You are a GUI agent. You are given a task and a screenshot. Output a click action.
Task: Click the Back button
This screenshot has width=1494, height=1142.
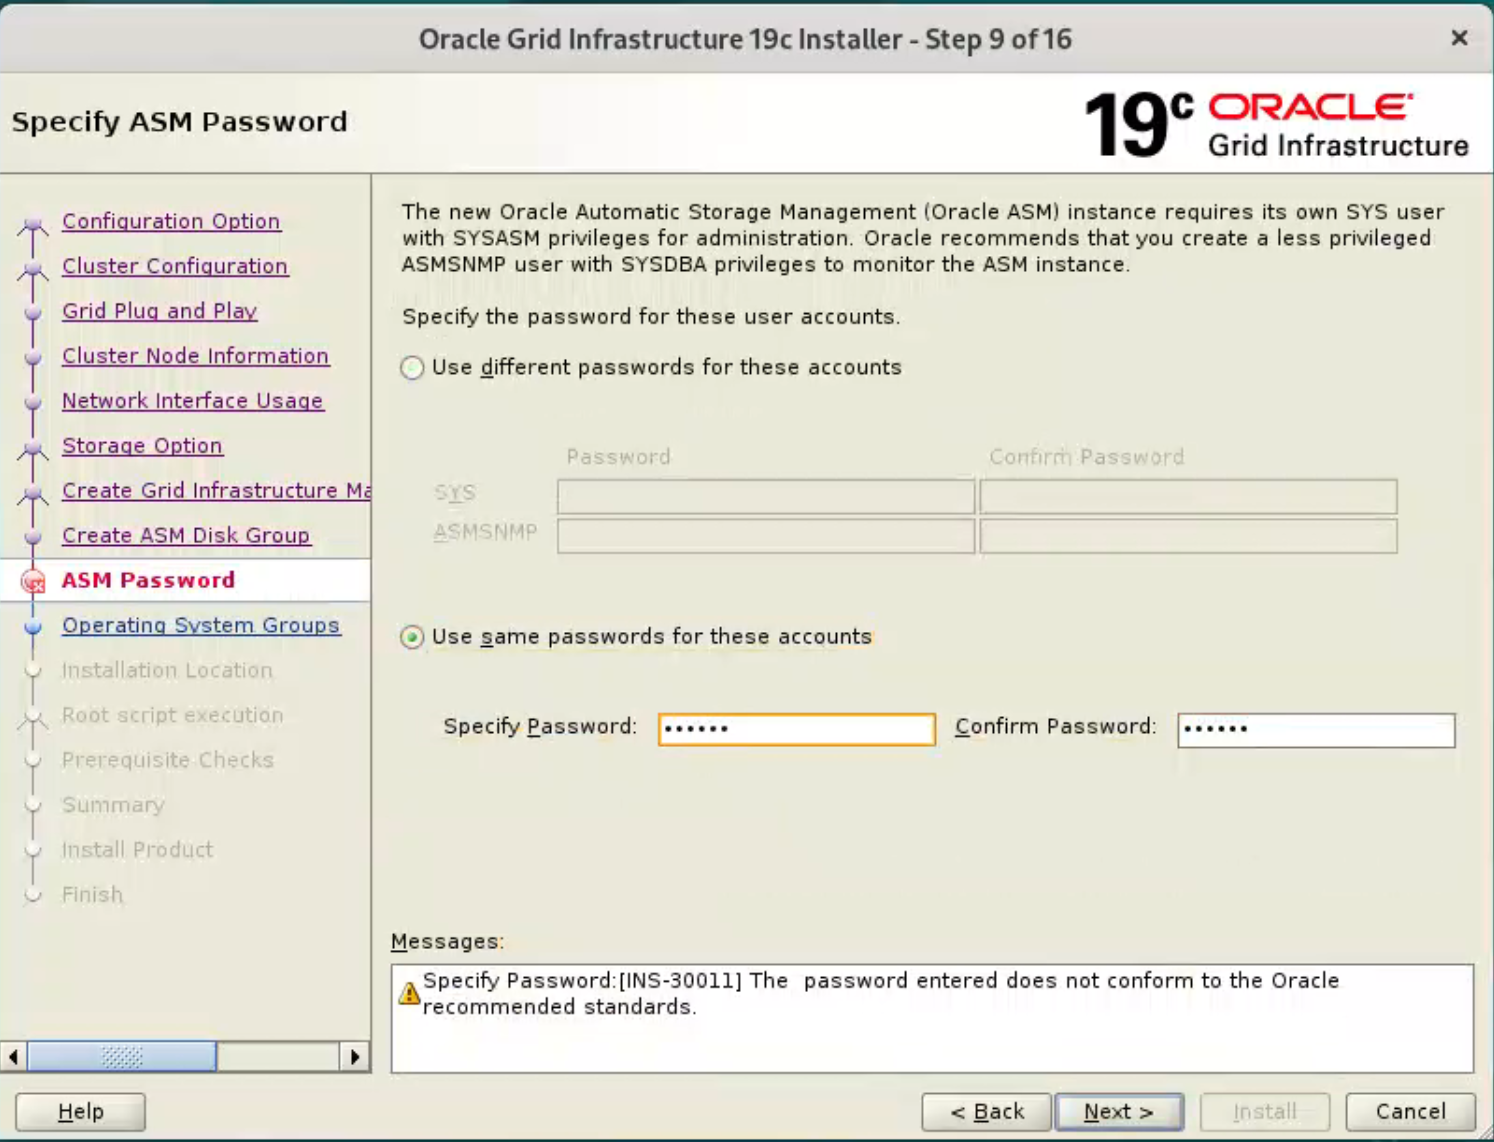point(987,1112)
